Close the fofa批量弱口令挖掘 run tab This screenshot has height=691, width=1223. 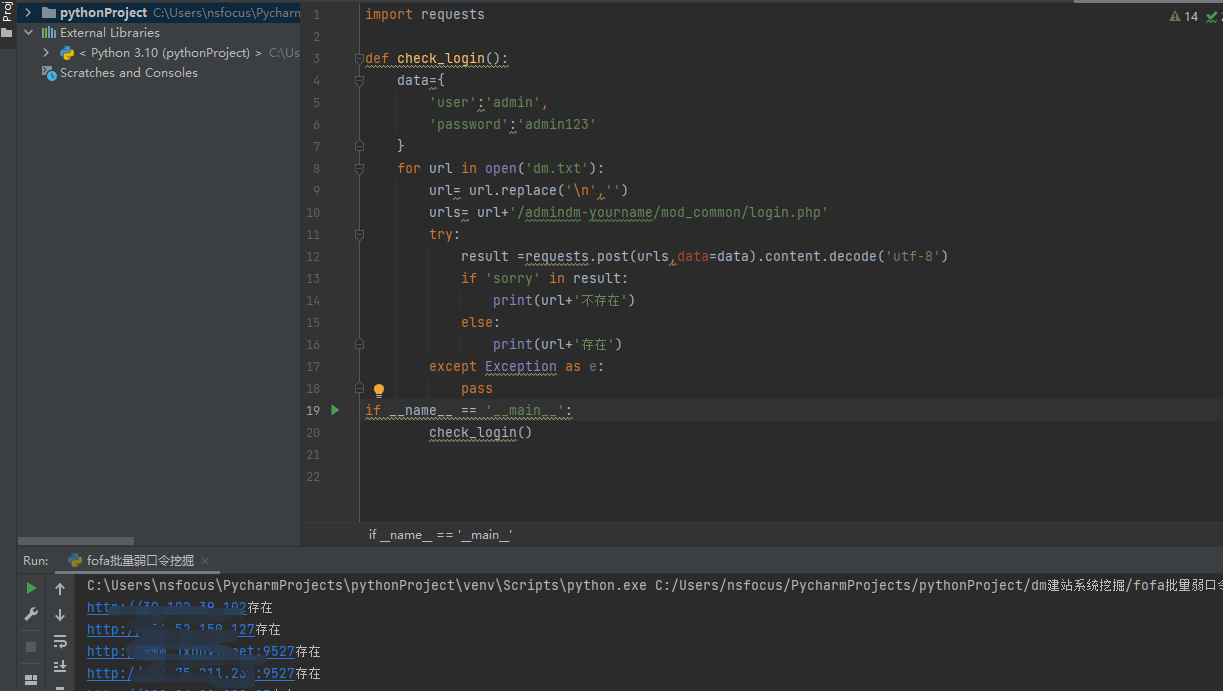pos(205,561)
